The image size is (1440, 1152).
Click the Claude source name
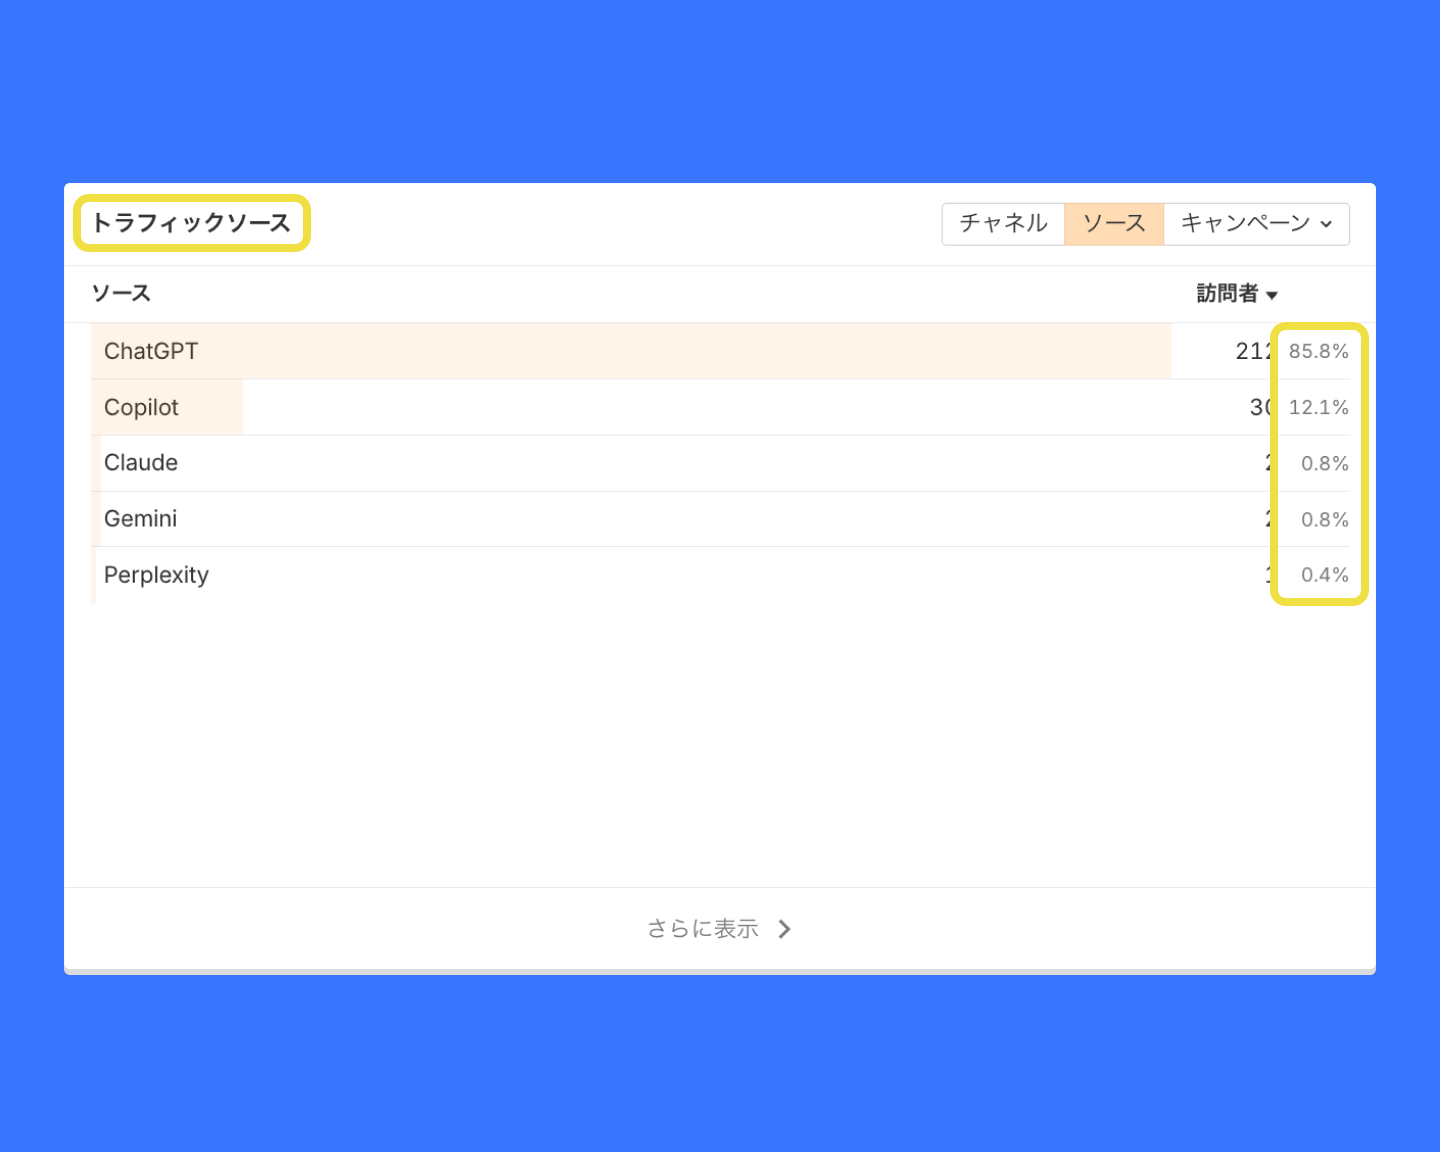pos(140,463)
